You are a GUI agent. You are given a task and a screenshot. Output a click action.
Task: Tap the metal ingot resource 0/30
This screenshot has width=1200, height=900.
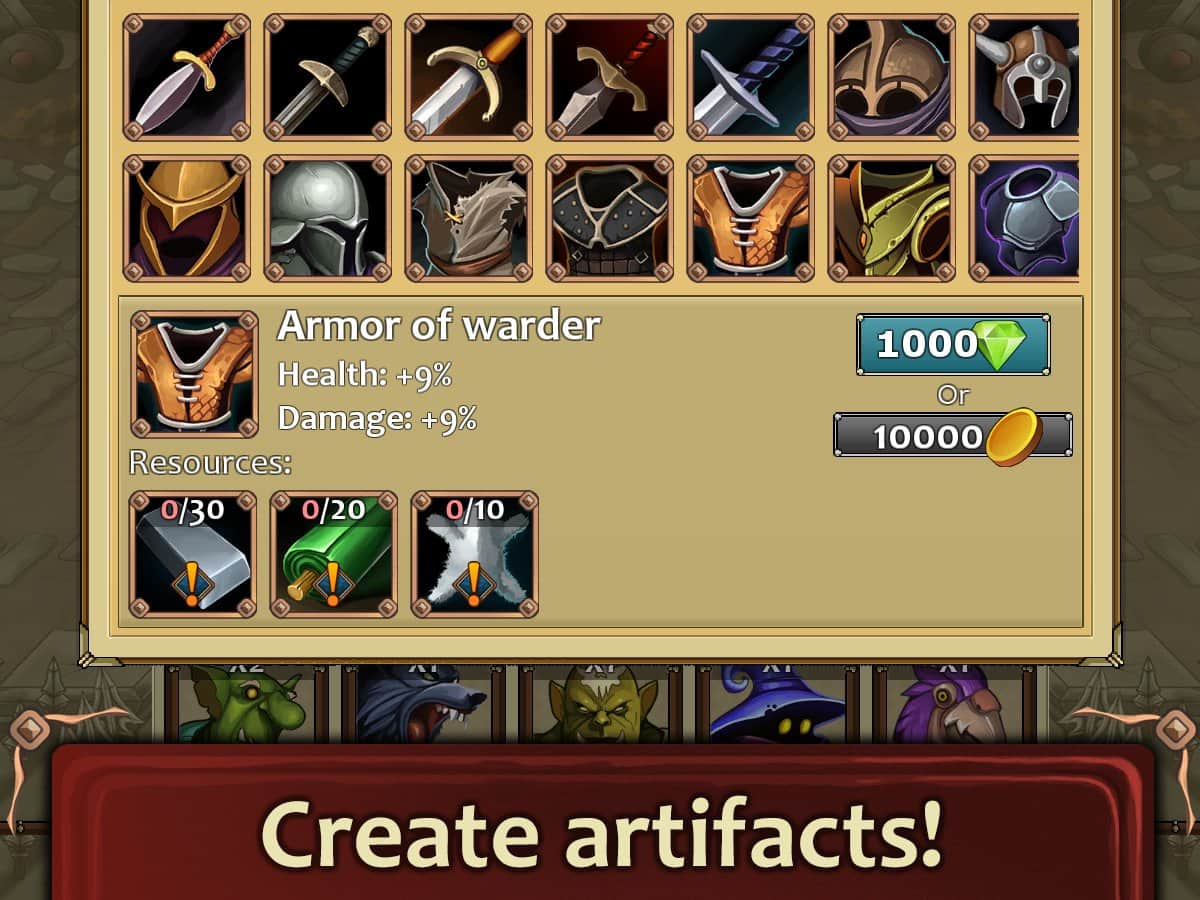pos(193,554)
